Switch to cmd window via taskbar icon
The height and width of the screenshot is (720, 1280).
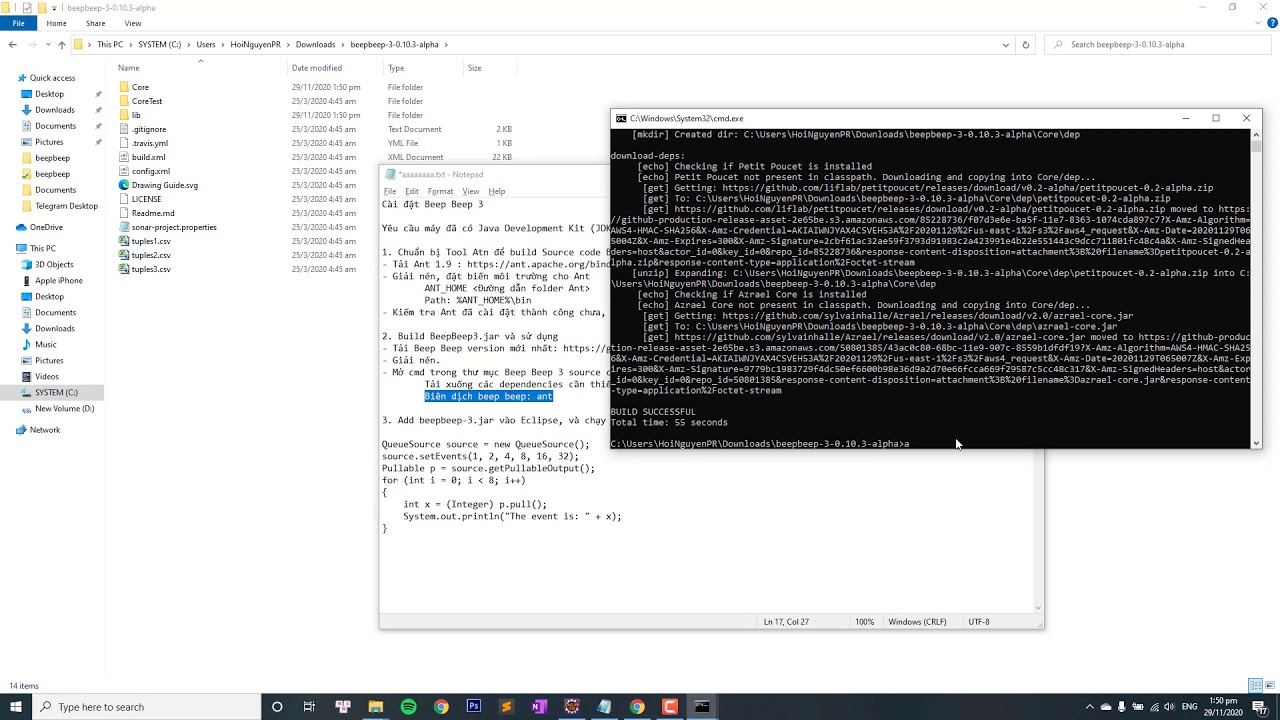702,707
